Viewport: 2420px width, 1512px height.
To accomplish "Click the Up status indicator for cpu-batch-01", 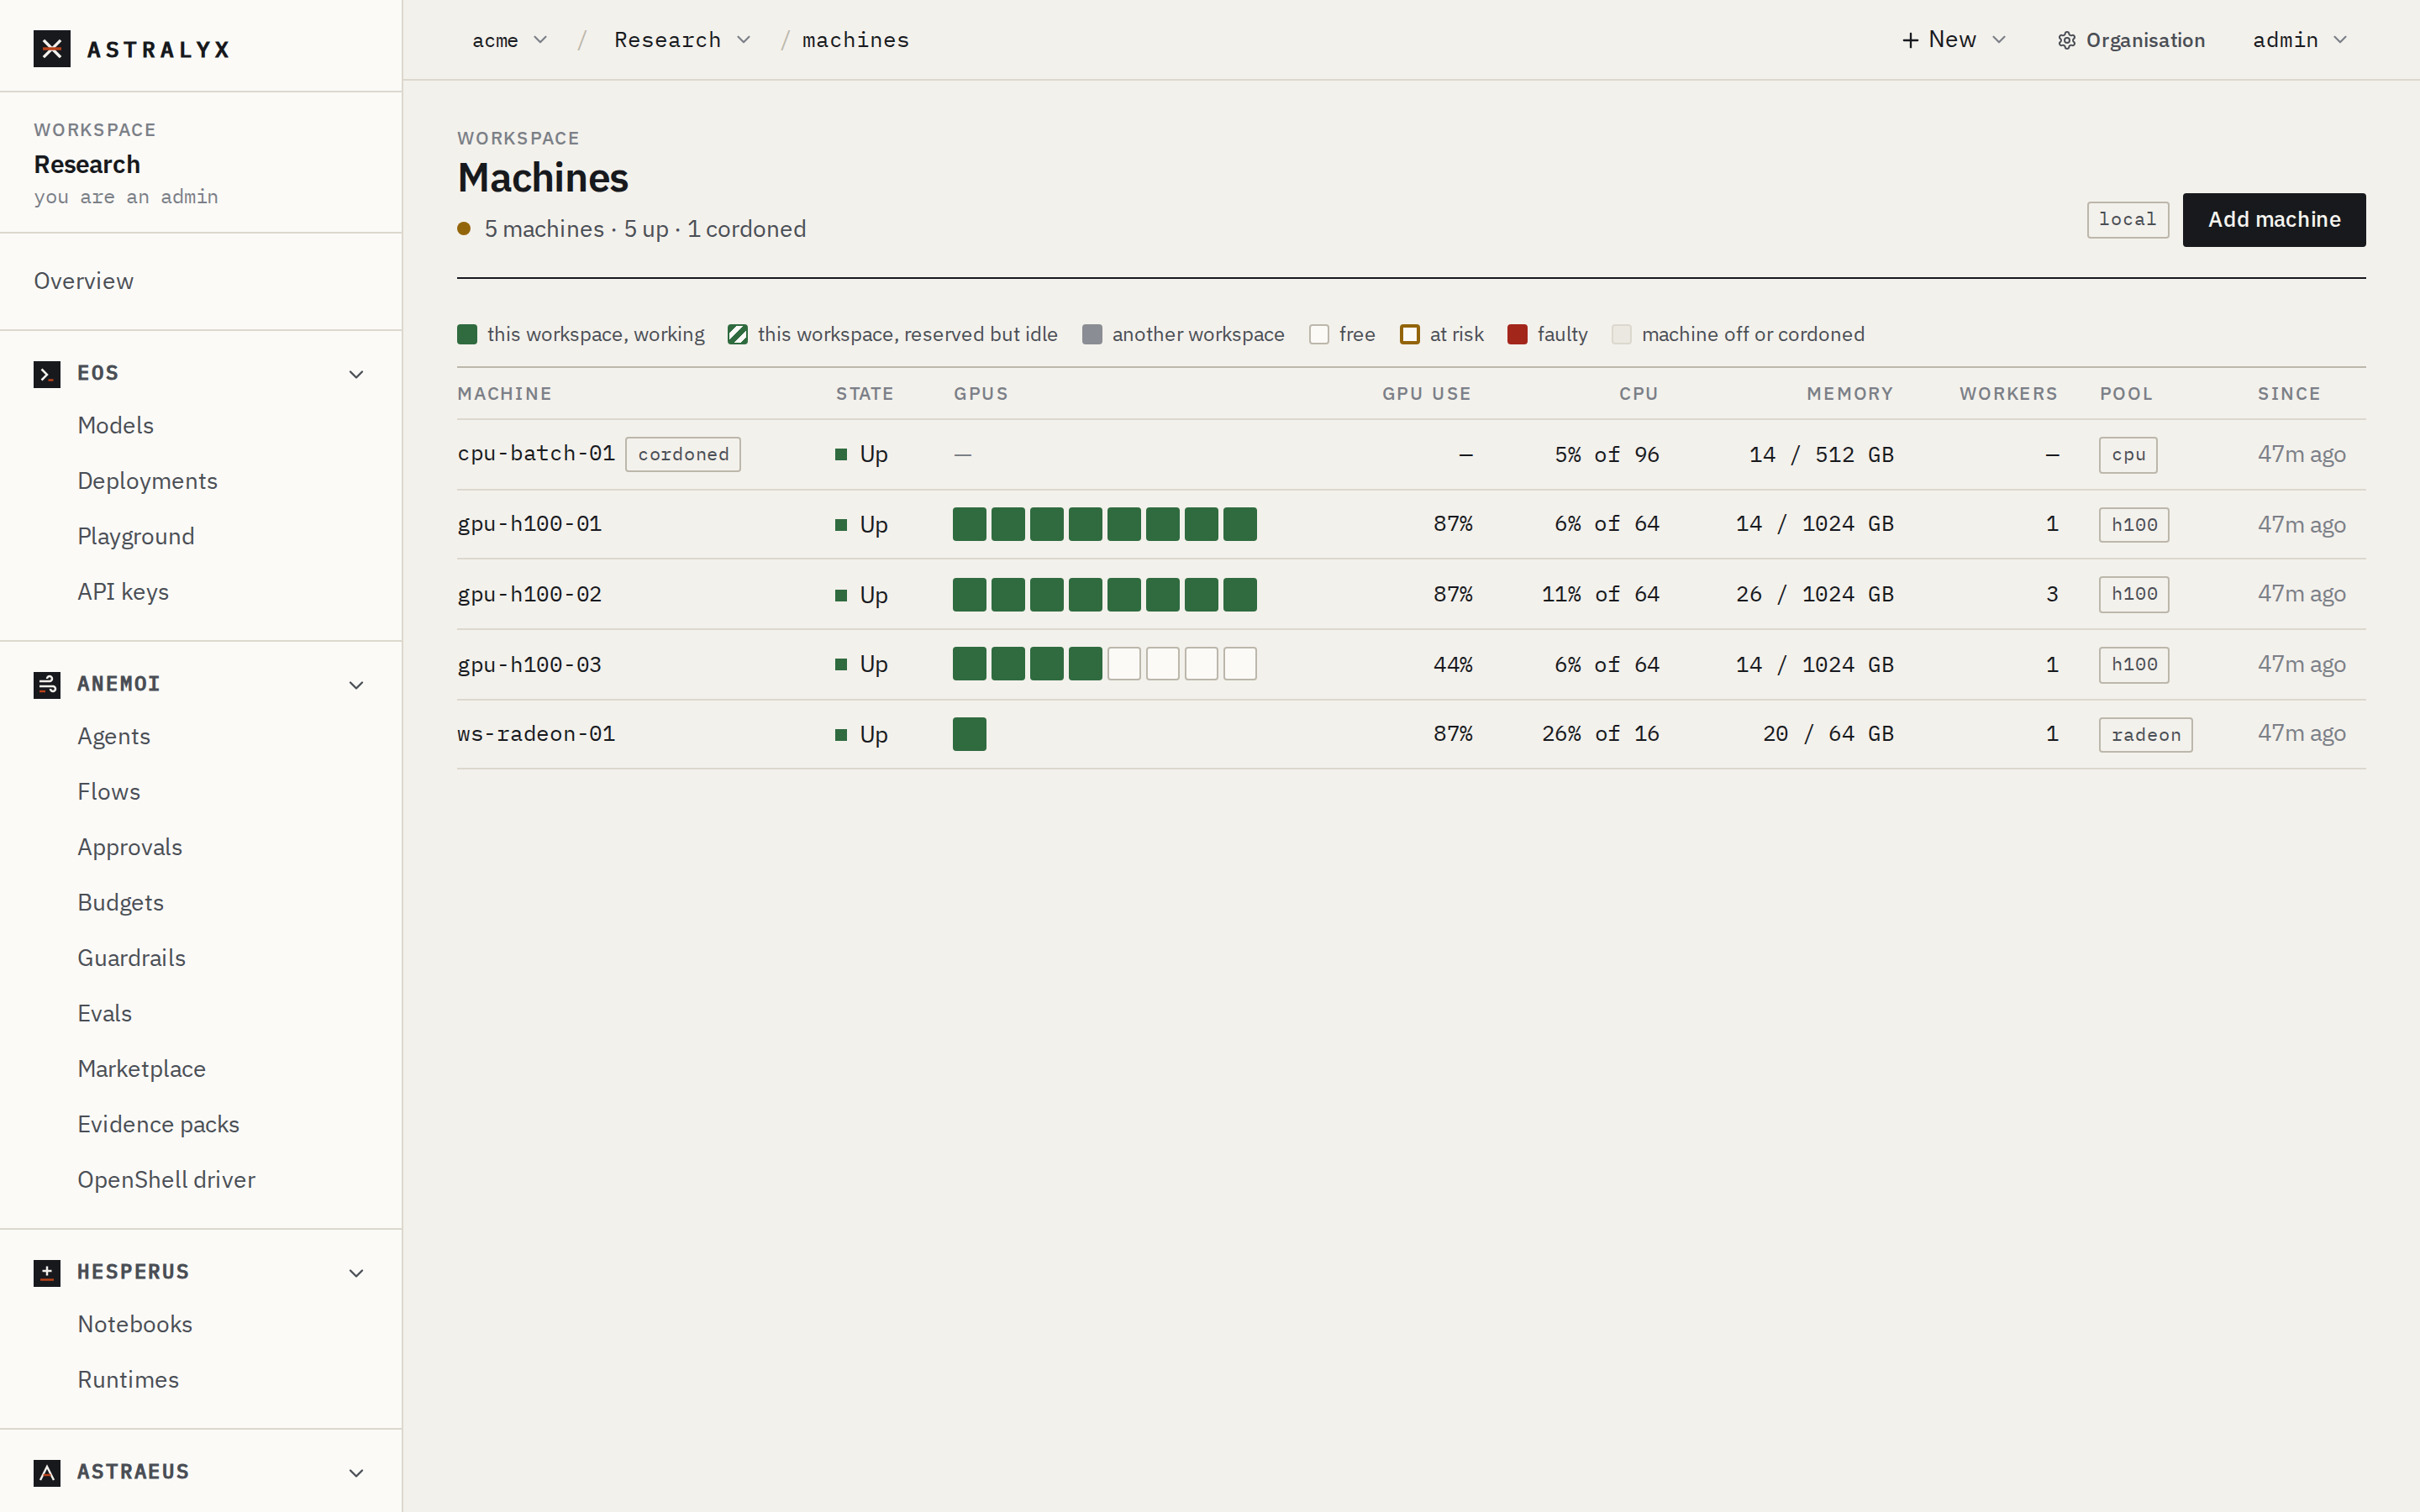I will point(861,455).
